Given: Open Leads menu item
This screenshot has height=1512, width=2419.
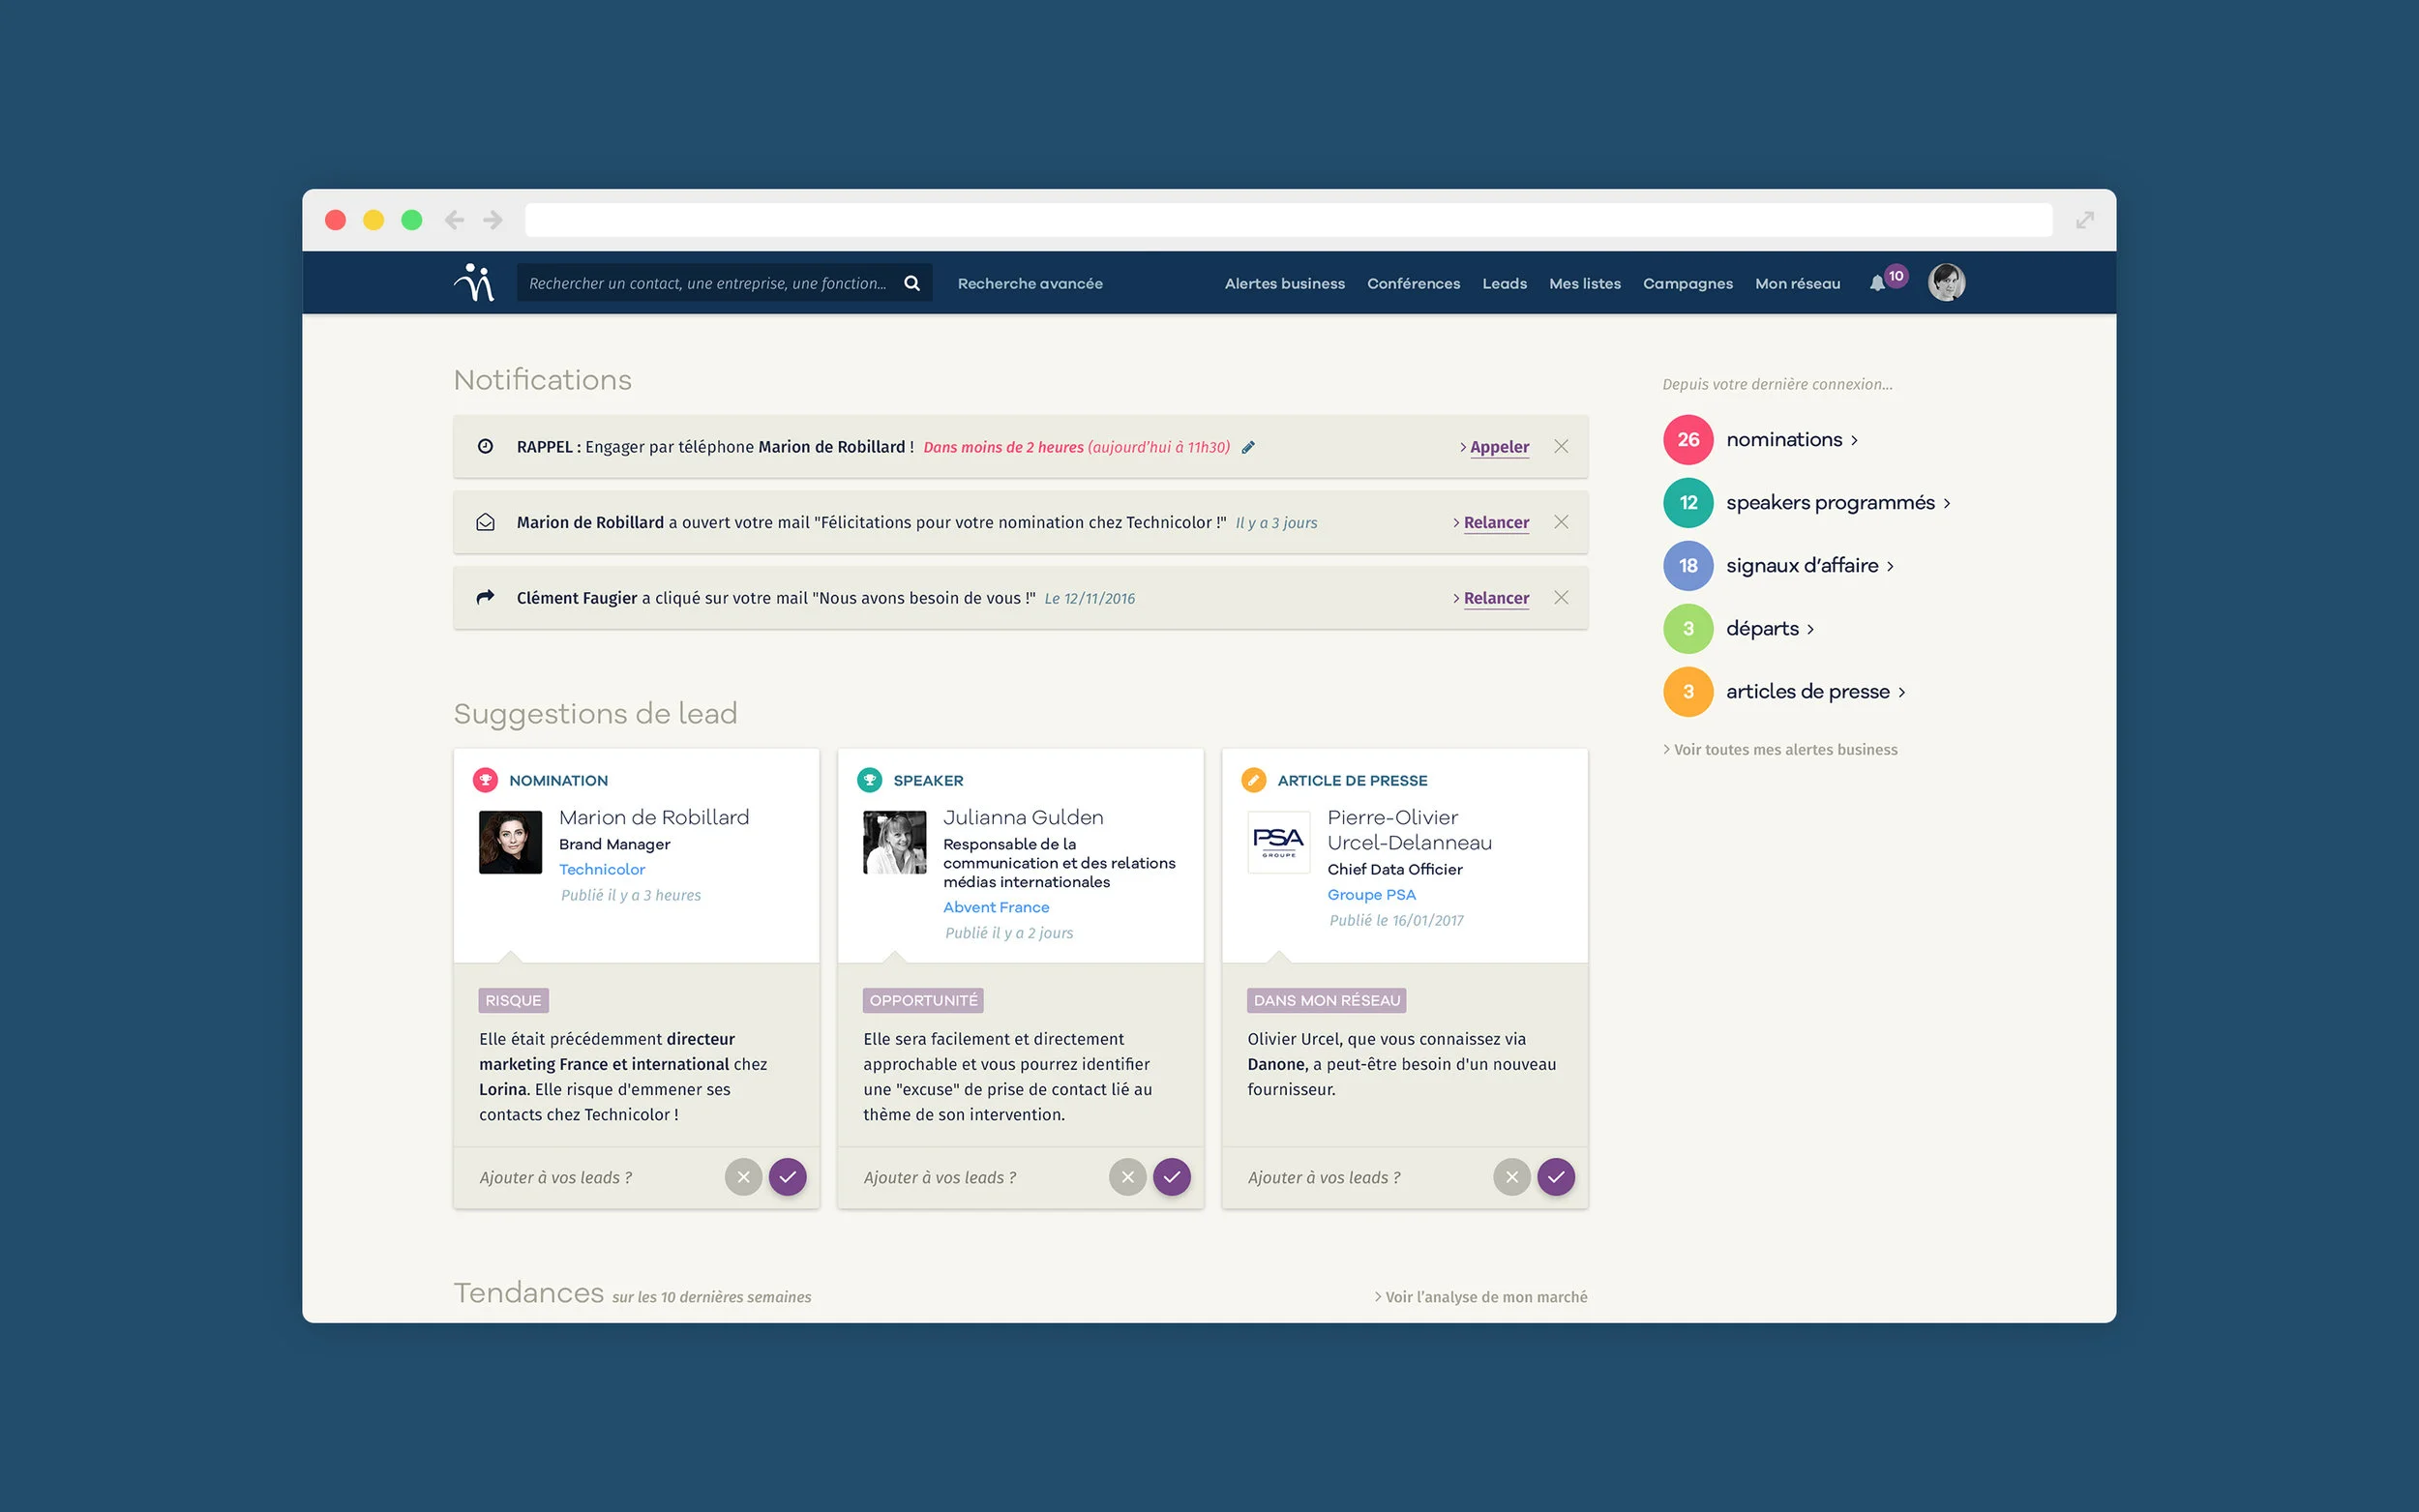Looking at the screenshot, I should click(1504, 283).
